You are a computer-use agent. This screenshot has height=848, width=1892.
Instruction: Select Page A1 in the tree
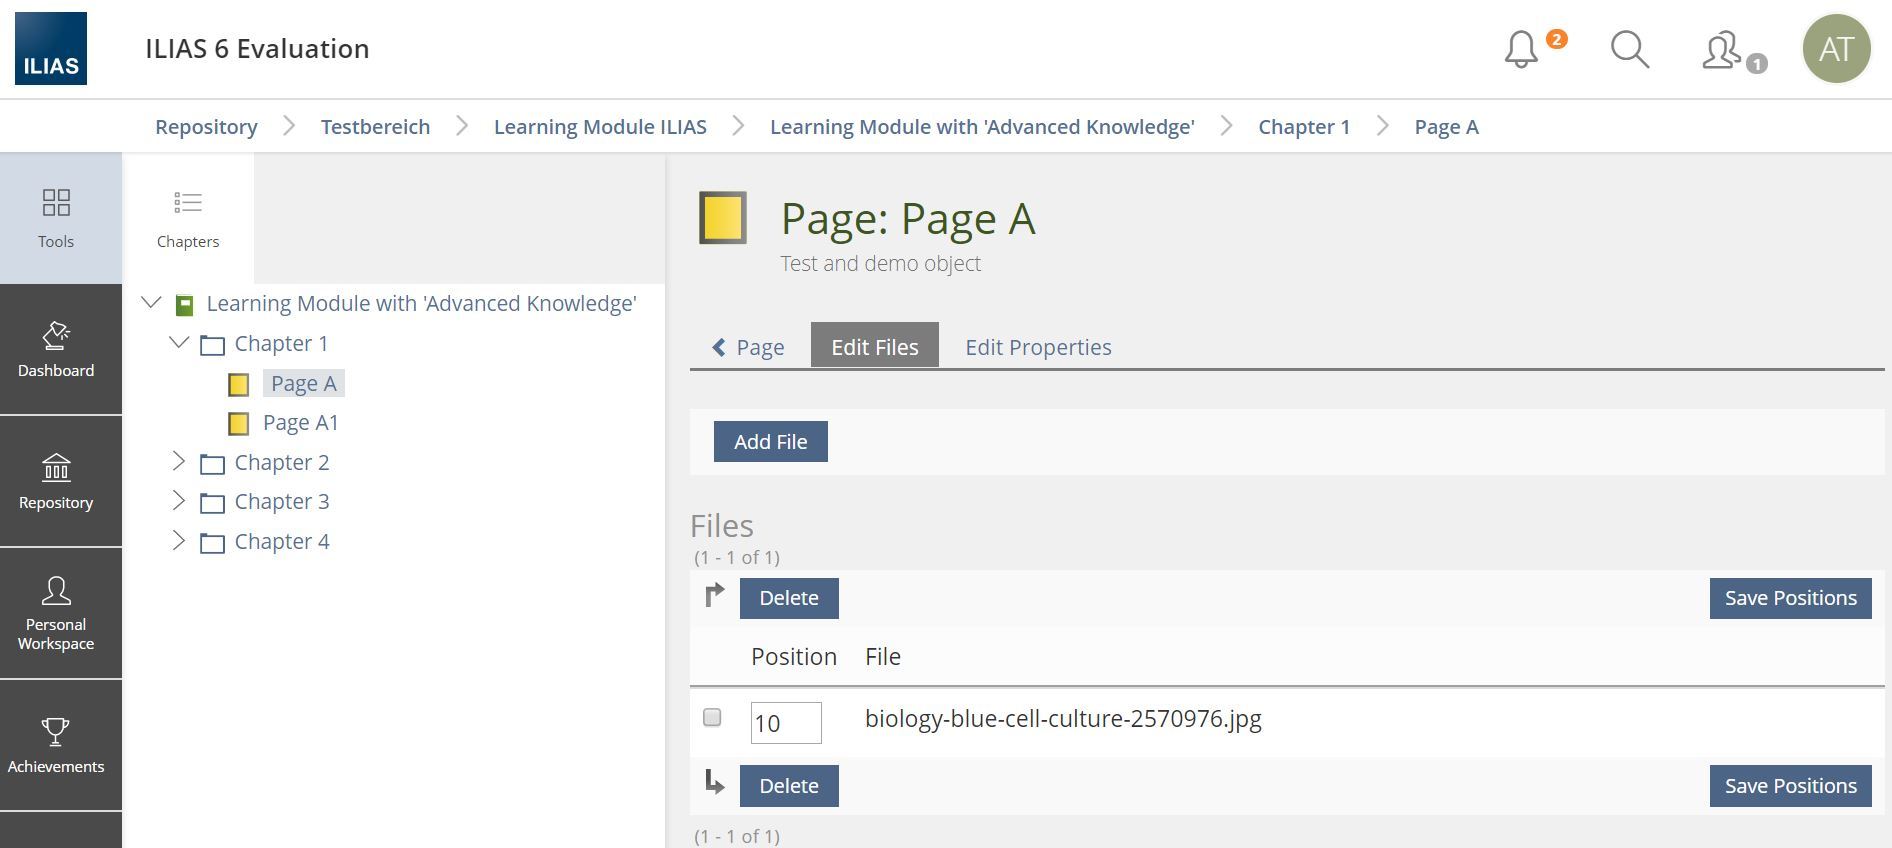(x=300, y=423)
